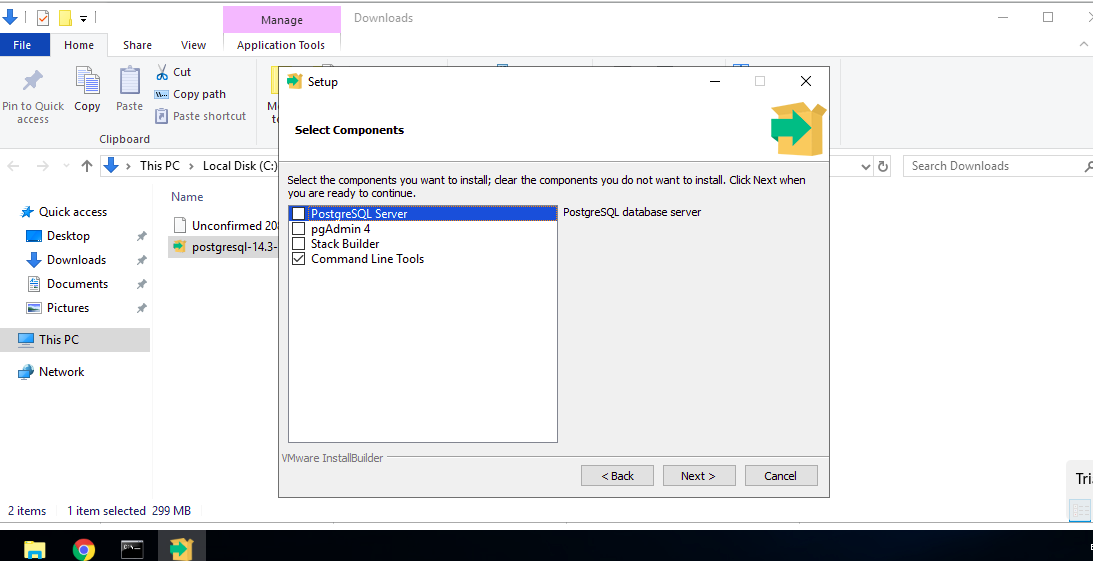Launch Chrome from the taskbar
1093x561 pixels.
pyautogui.click(x=84, y=550)
